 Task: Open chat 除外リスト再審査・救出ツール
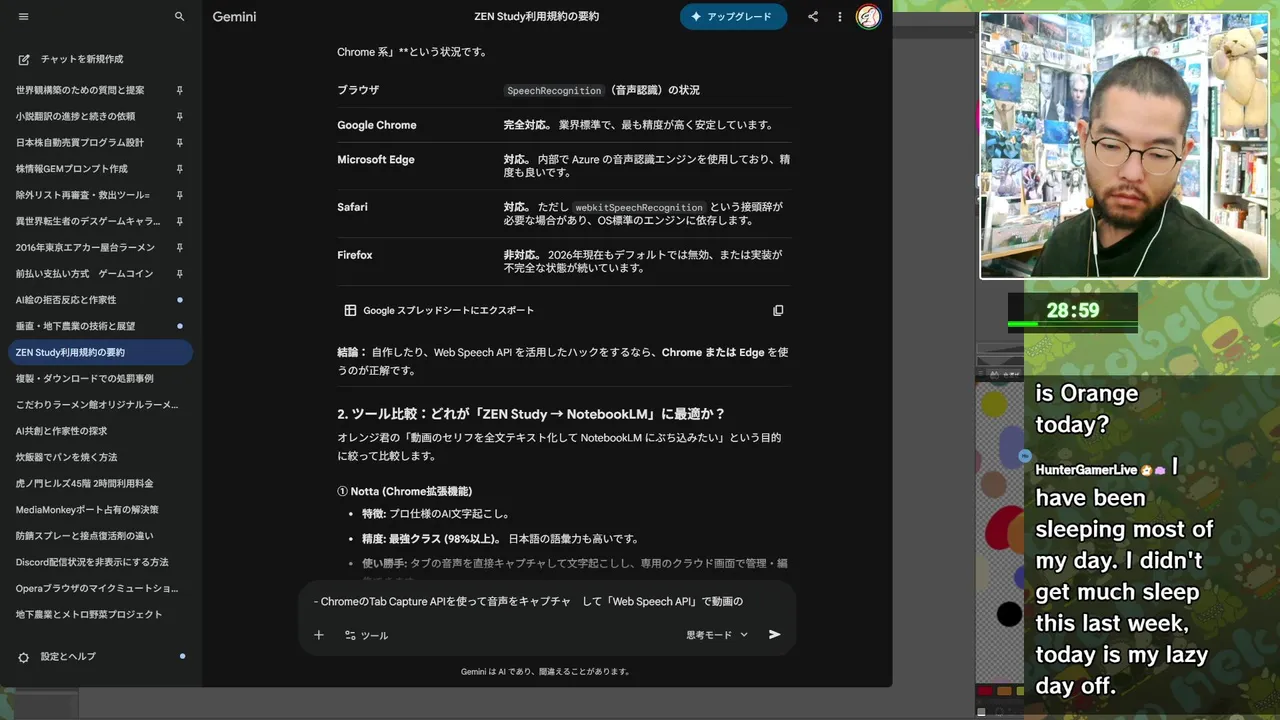pos(82,195)
